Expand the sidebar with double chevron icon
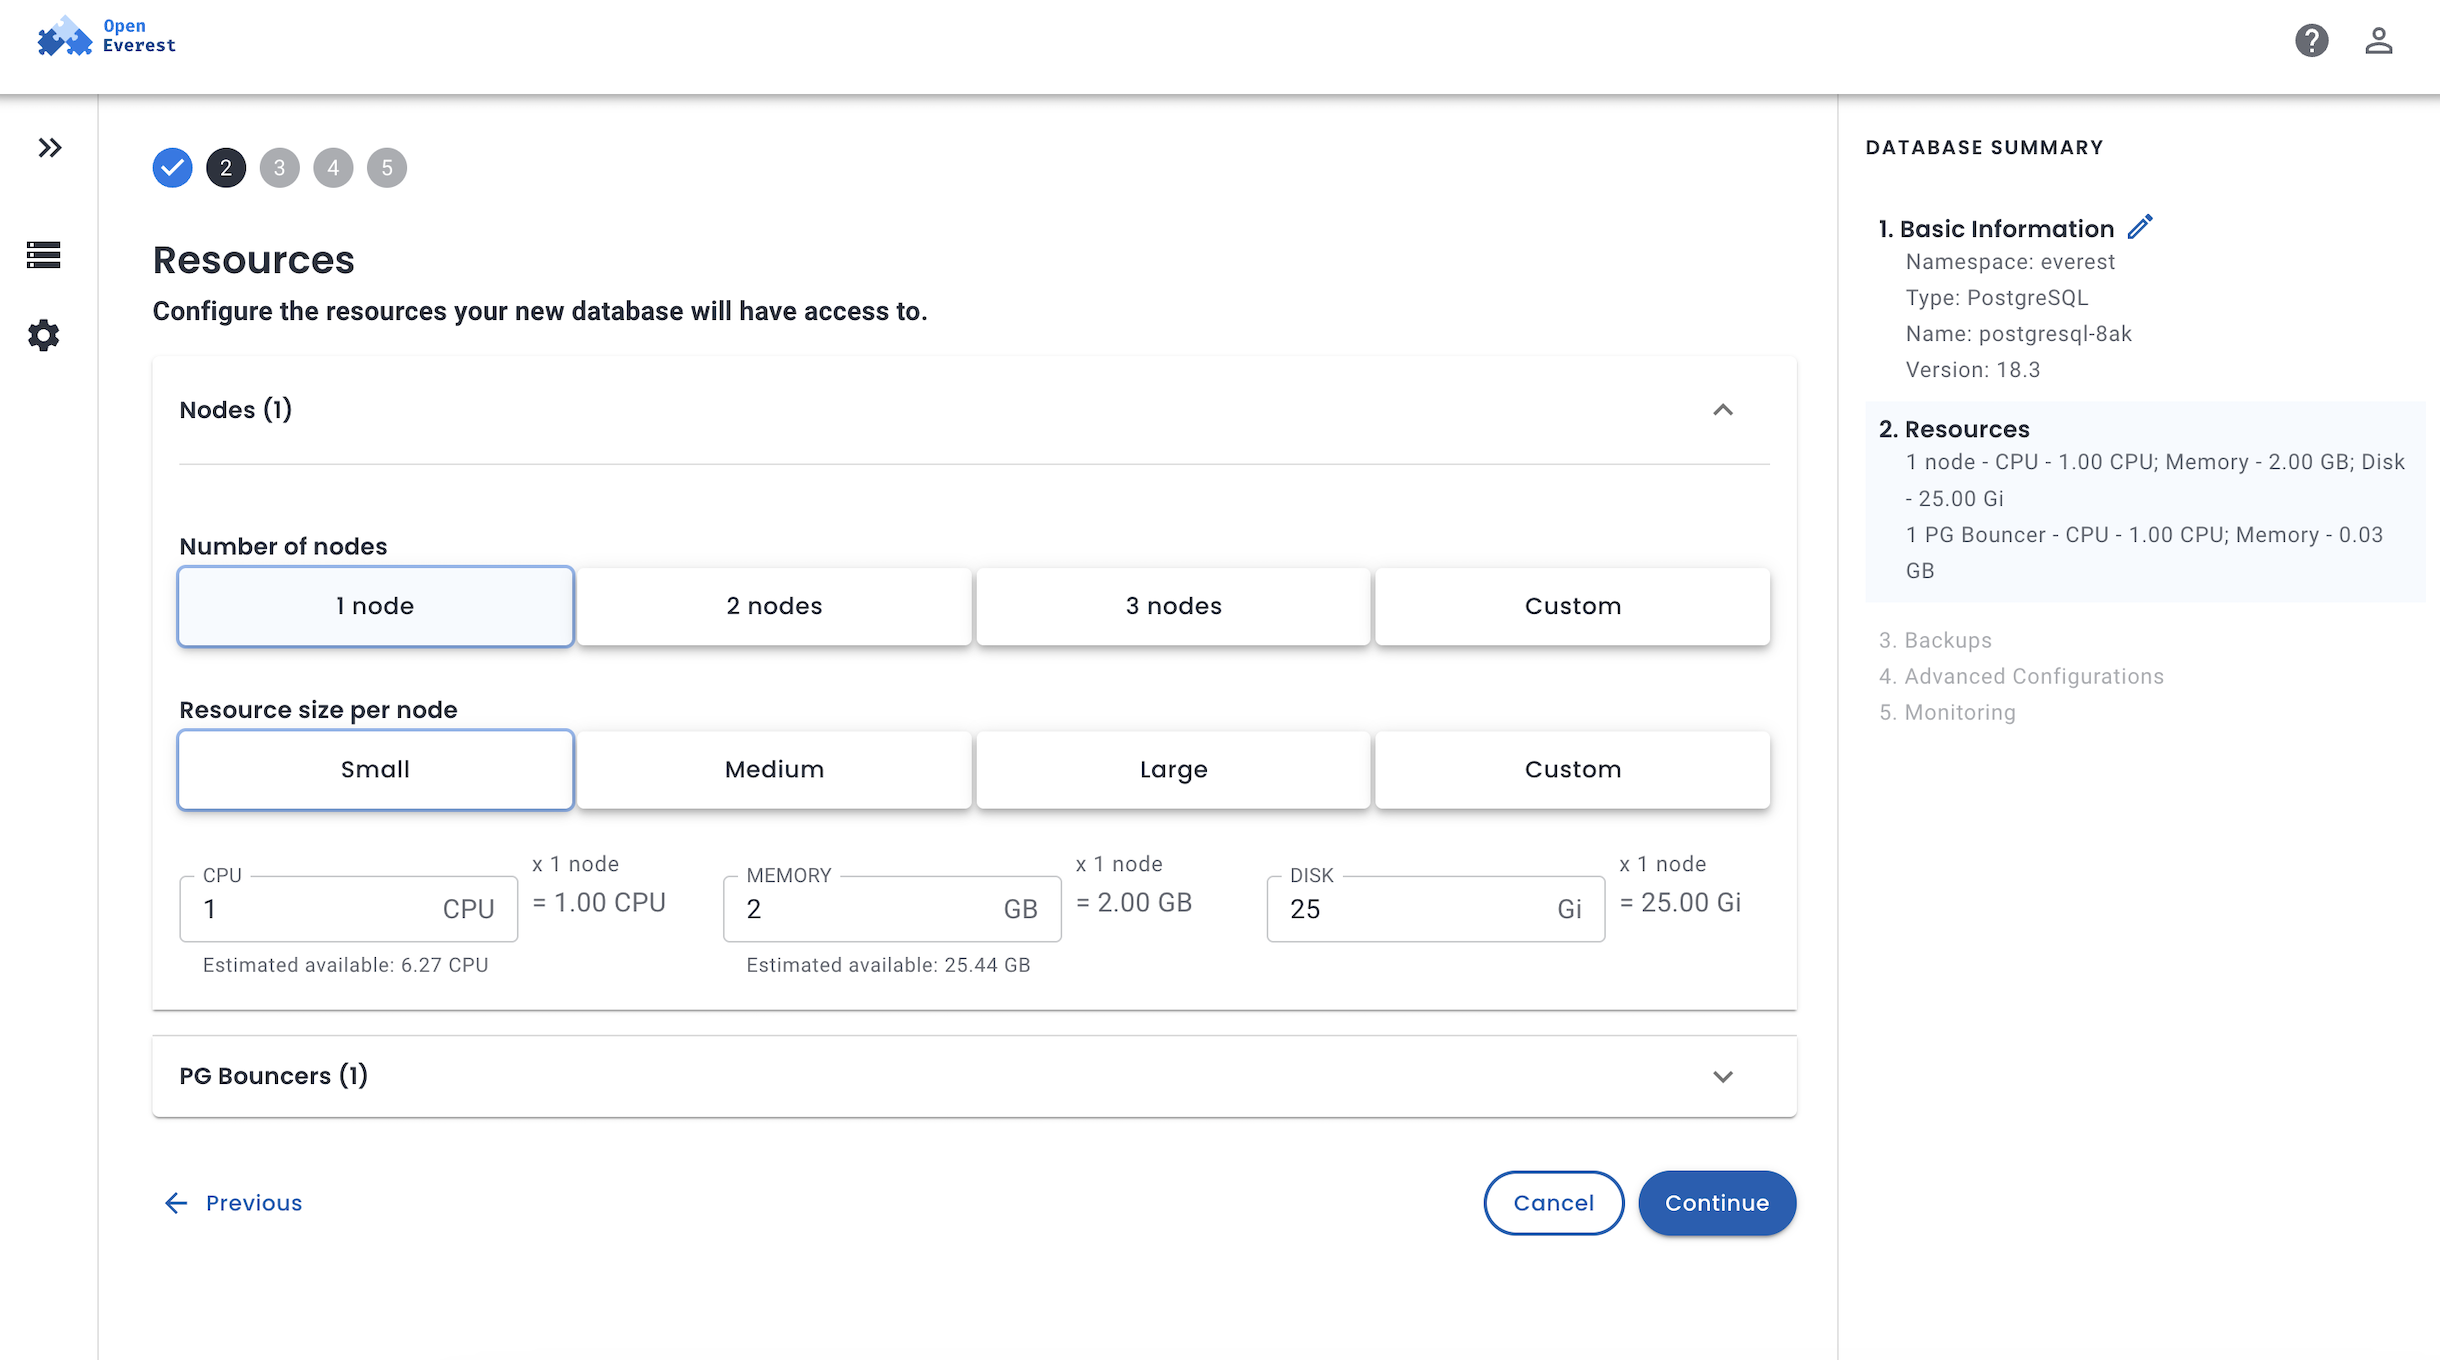 pyautogui.click(x=49, y=148)
